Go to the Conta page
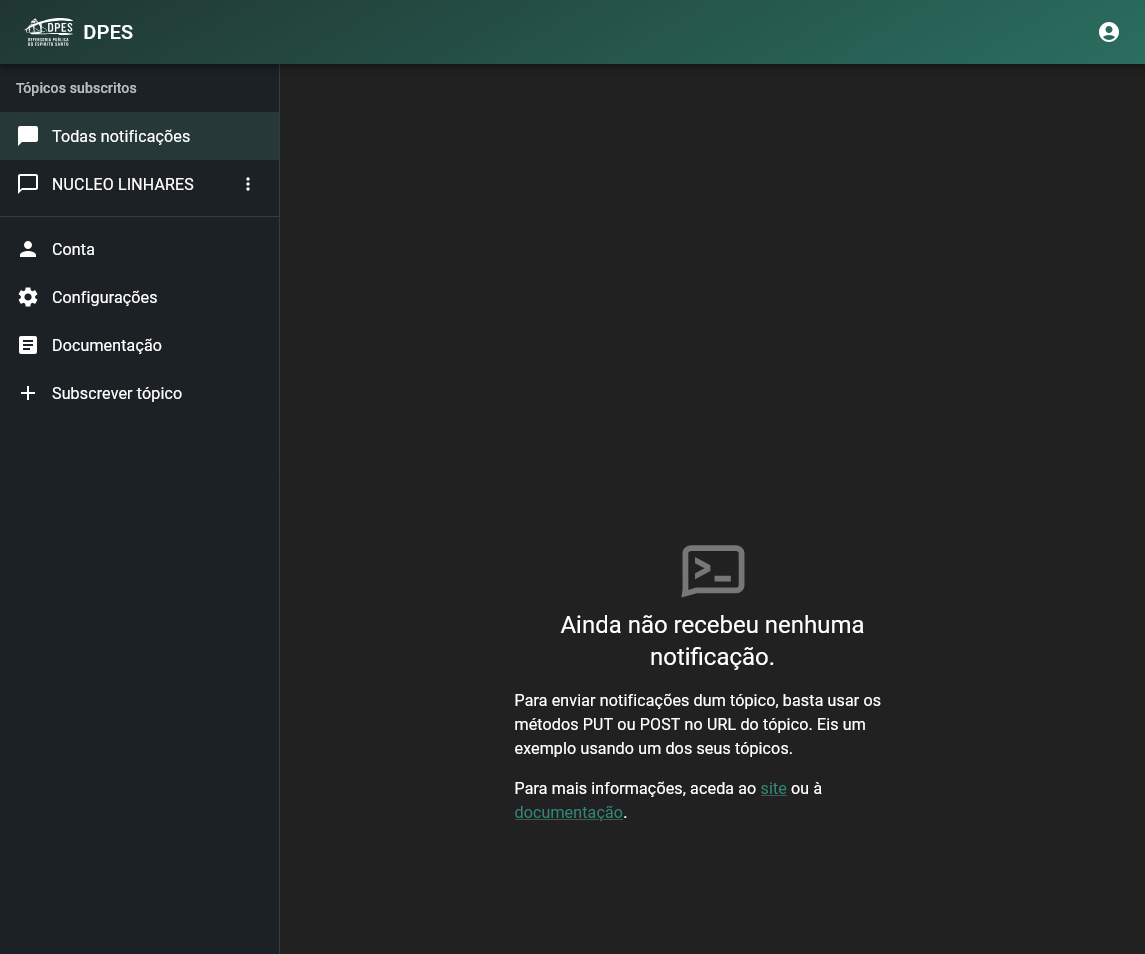This screenshot has height=954, width=1145. [139, 249]
